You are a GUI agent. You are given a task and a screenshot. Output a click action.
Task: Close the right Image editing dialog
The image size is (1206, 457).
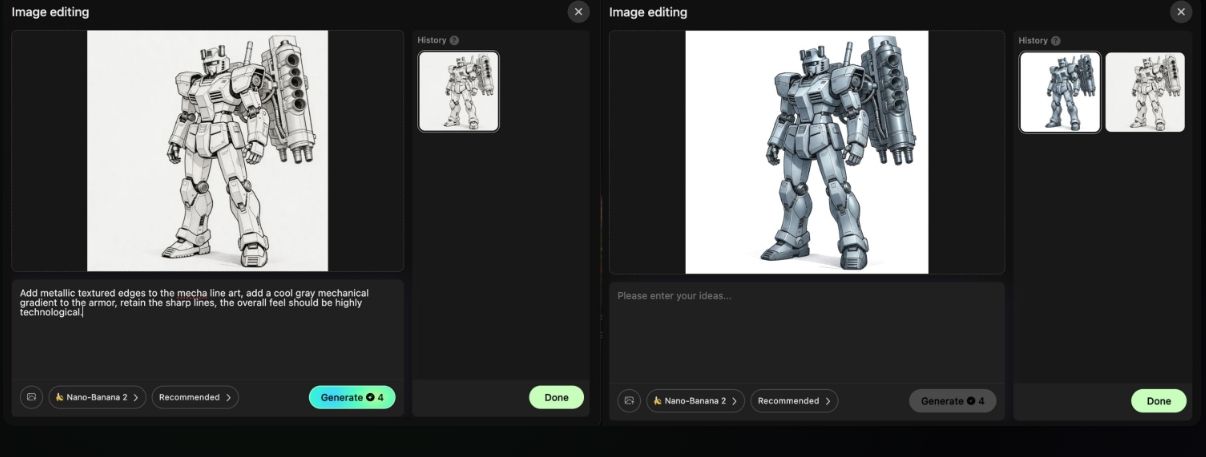click(x=1181, y=12)
